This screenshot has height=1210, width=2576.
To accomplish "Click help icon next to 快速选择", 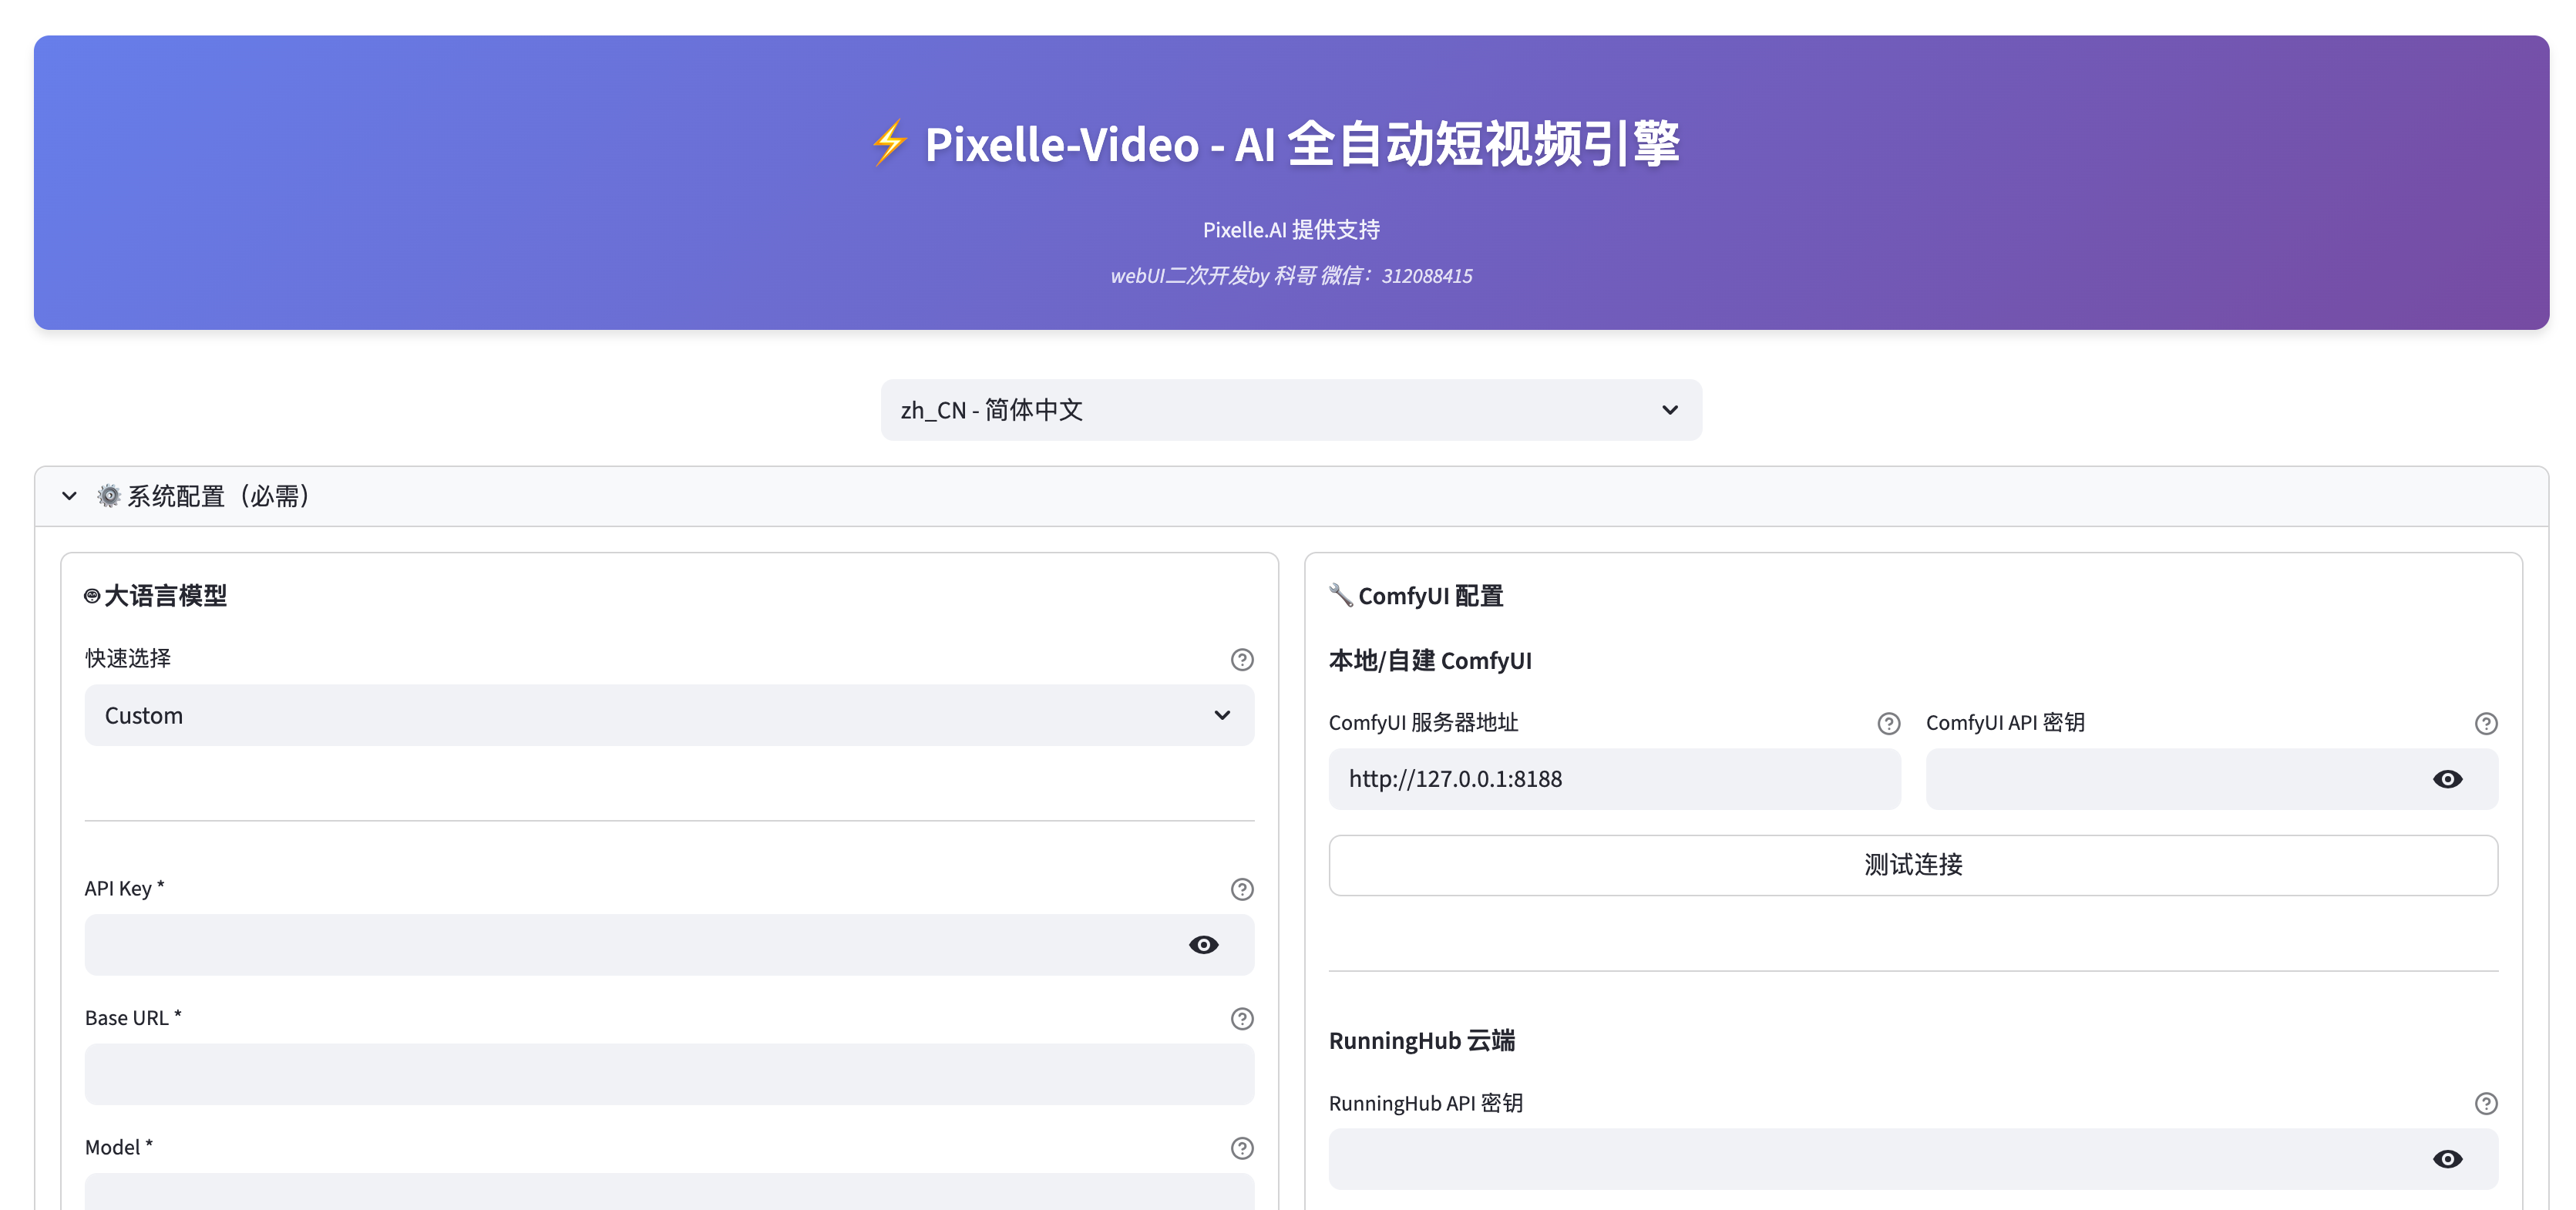I will (1242, 659).
